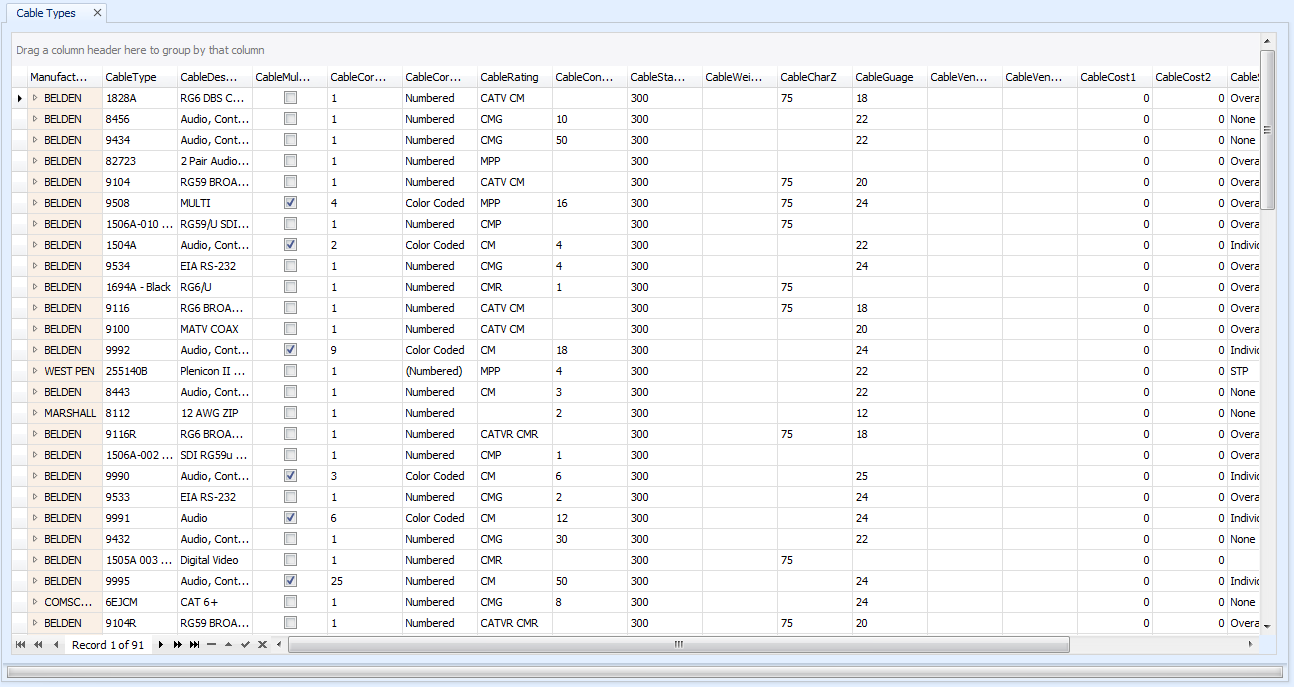The height and width of the screenshot is (687, 1294).
Task: Expand the 9104R row details
Action: pos(35,623)
